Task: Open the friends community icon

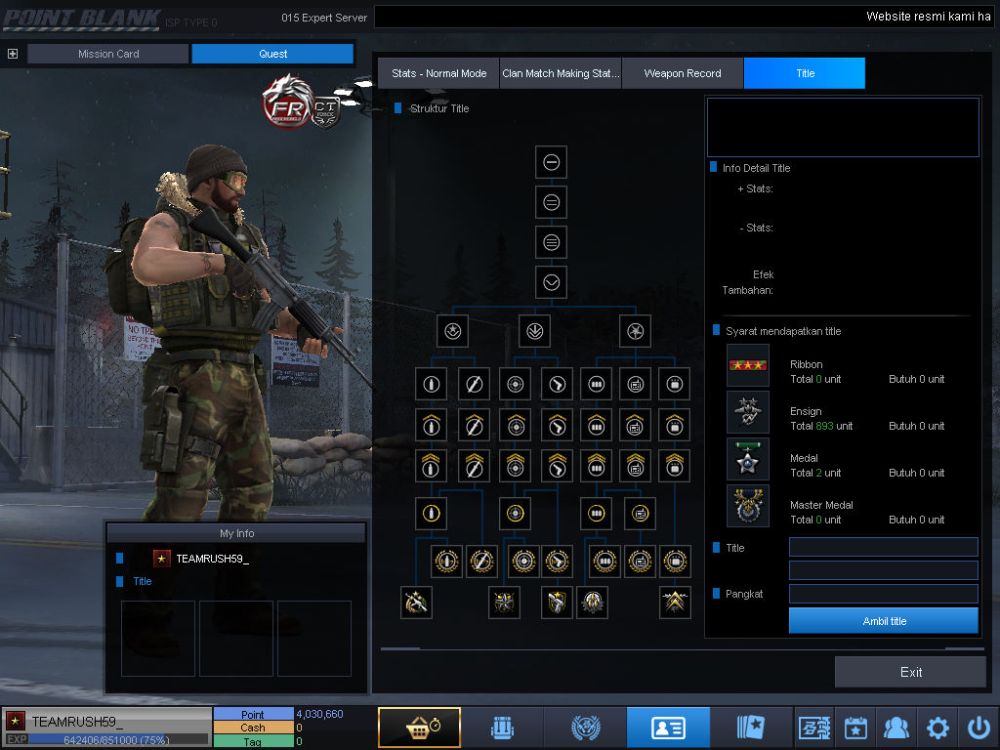Action: point(896,728)
